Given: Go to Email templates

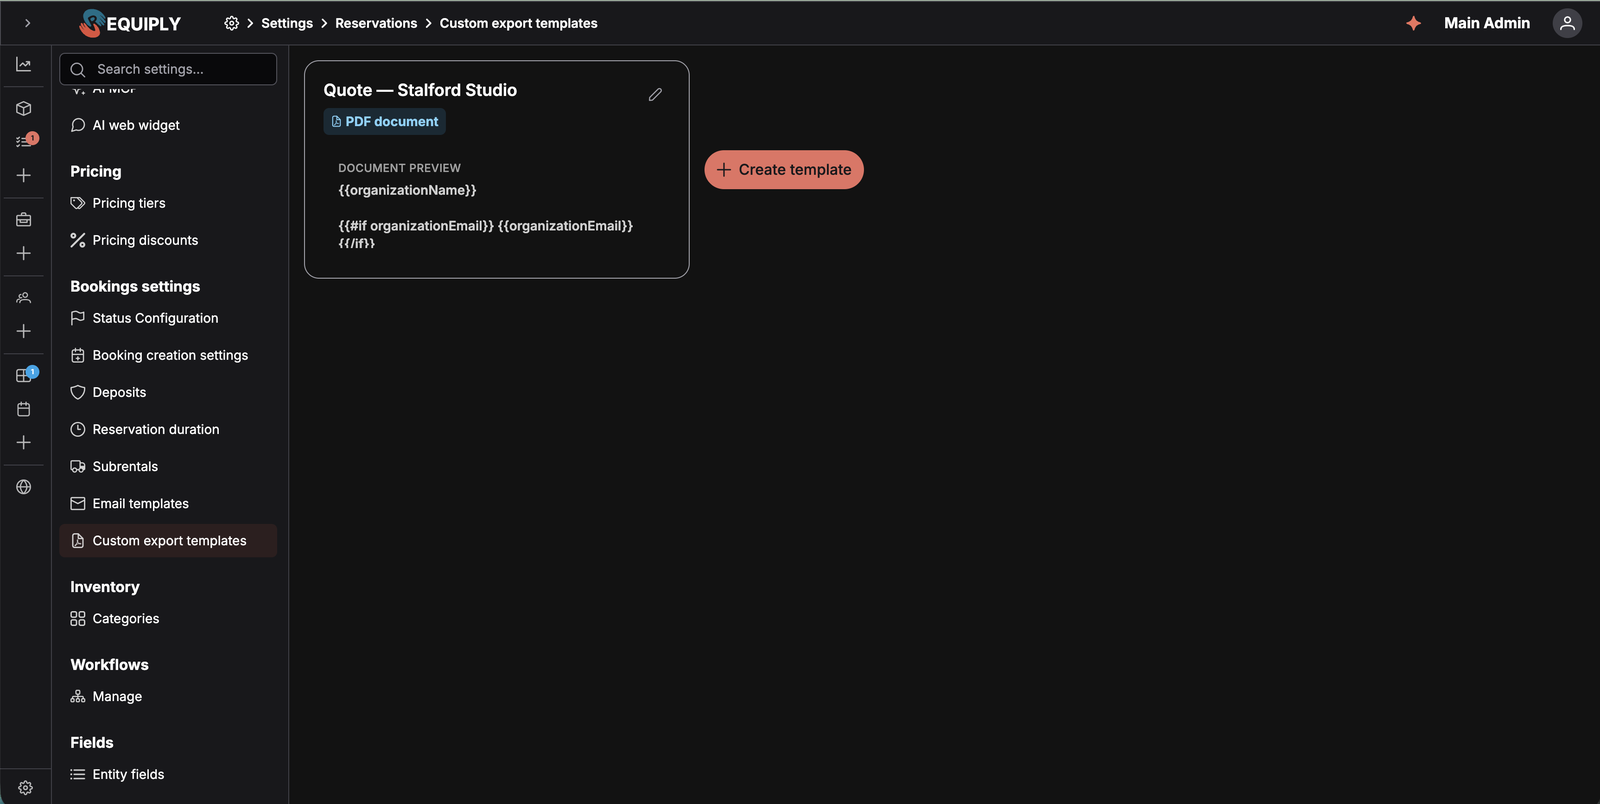Looking at the screenshot, I should point(168,503).
